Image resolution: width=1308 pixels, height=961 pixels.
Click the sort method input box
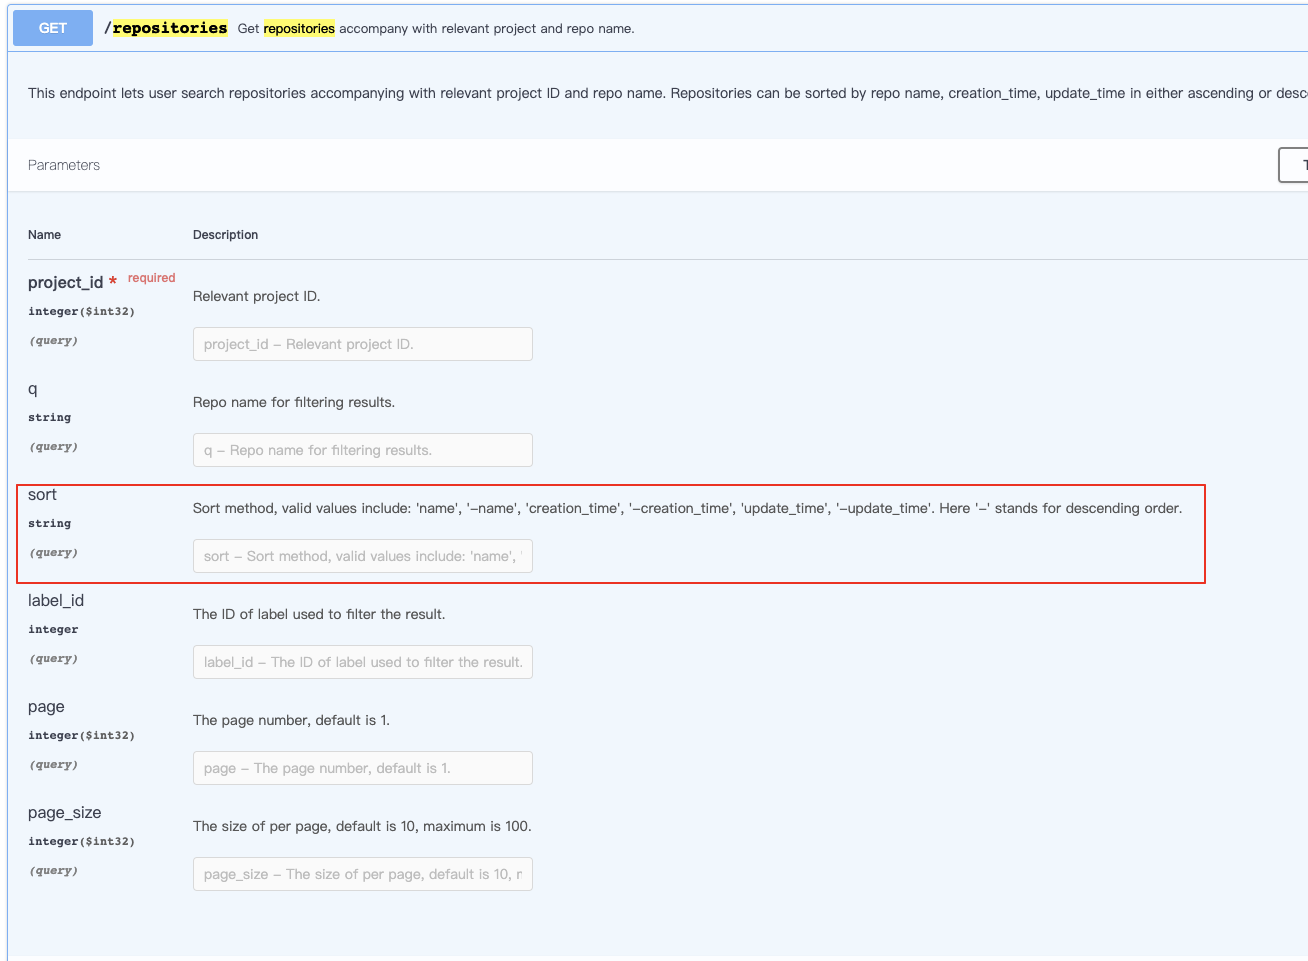point(362,555)
